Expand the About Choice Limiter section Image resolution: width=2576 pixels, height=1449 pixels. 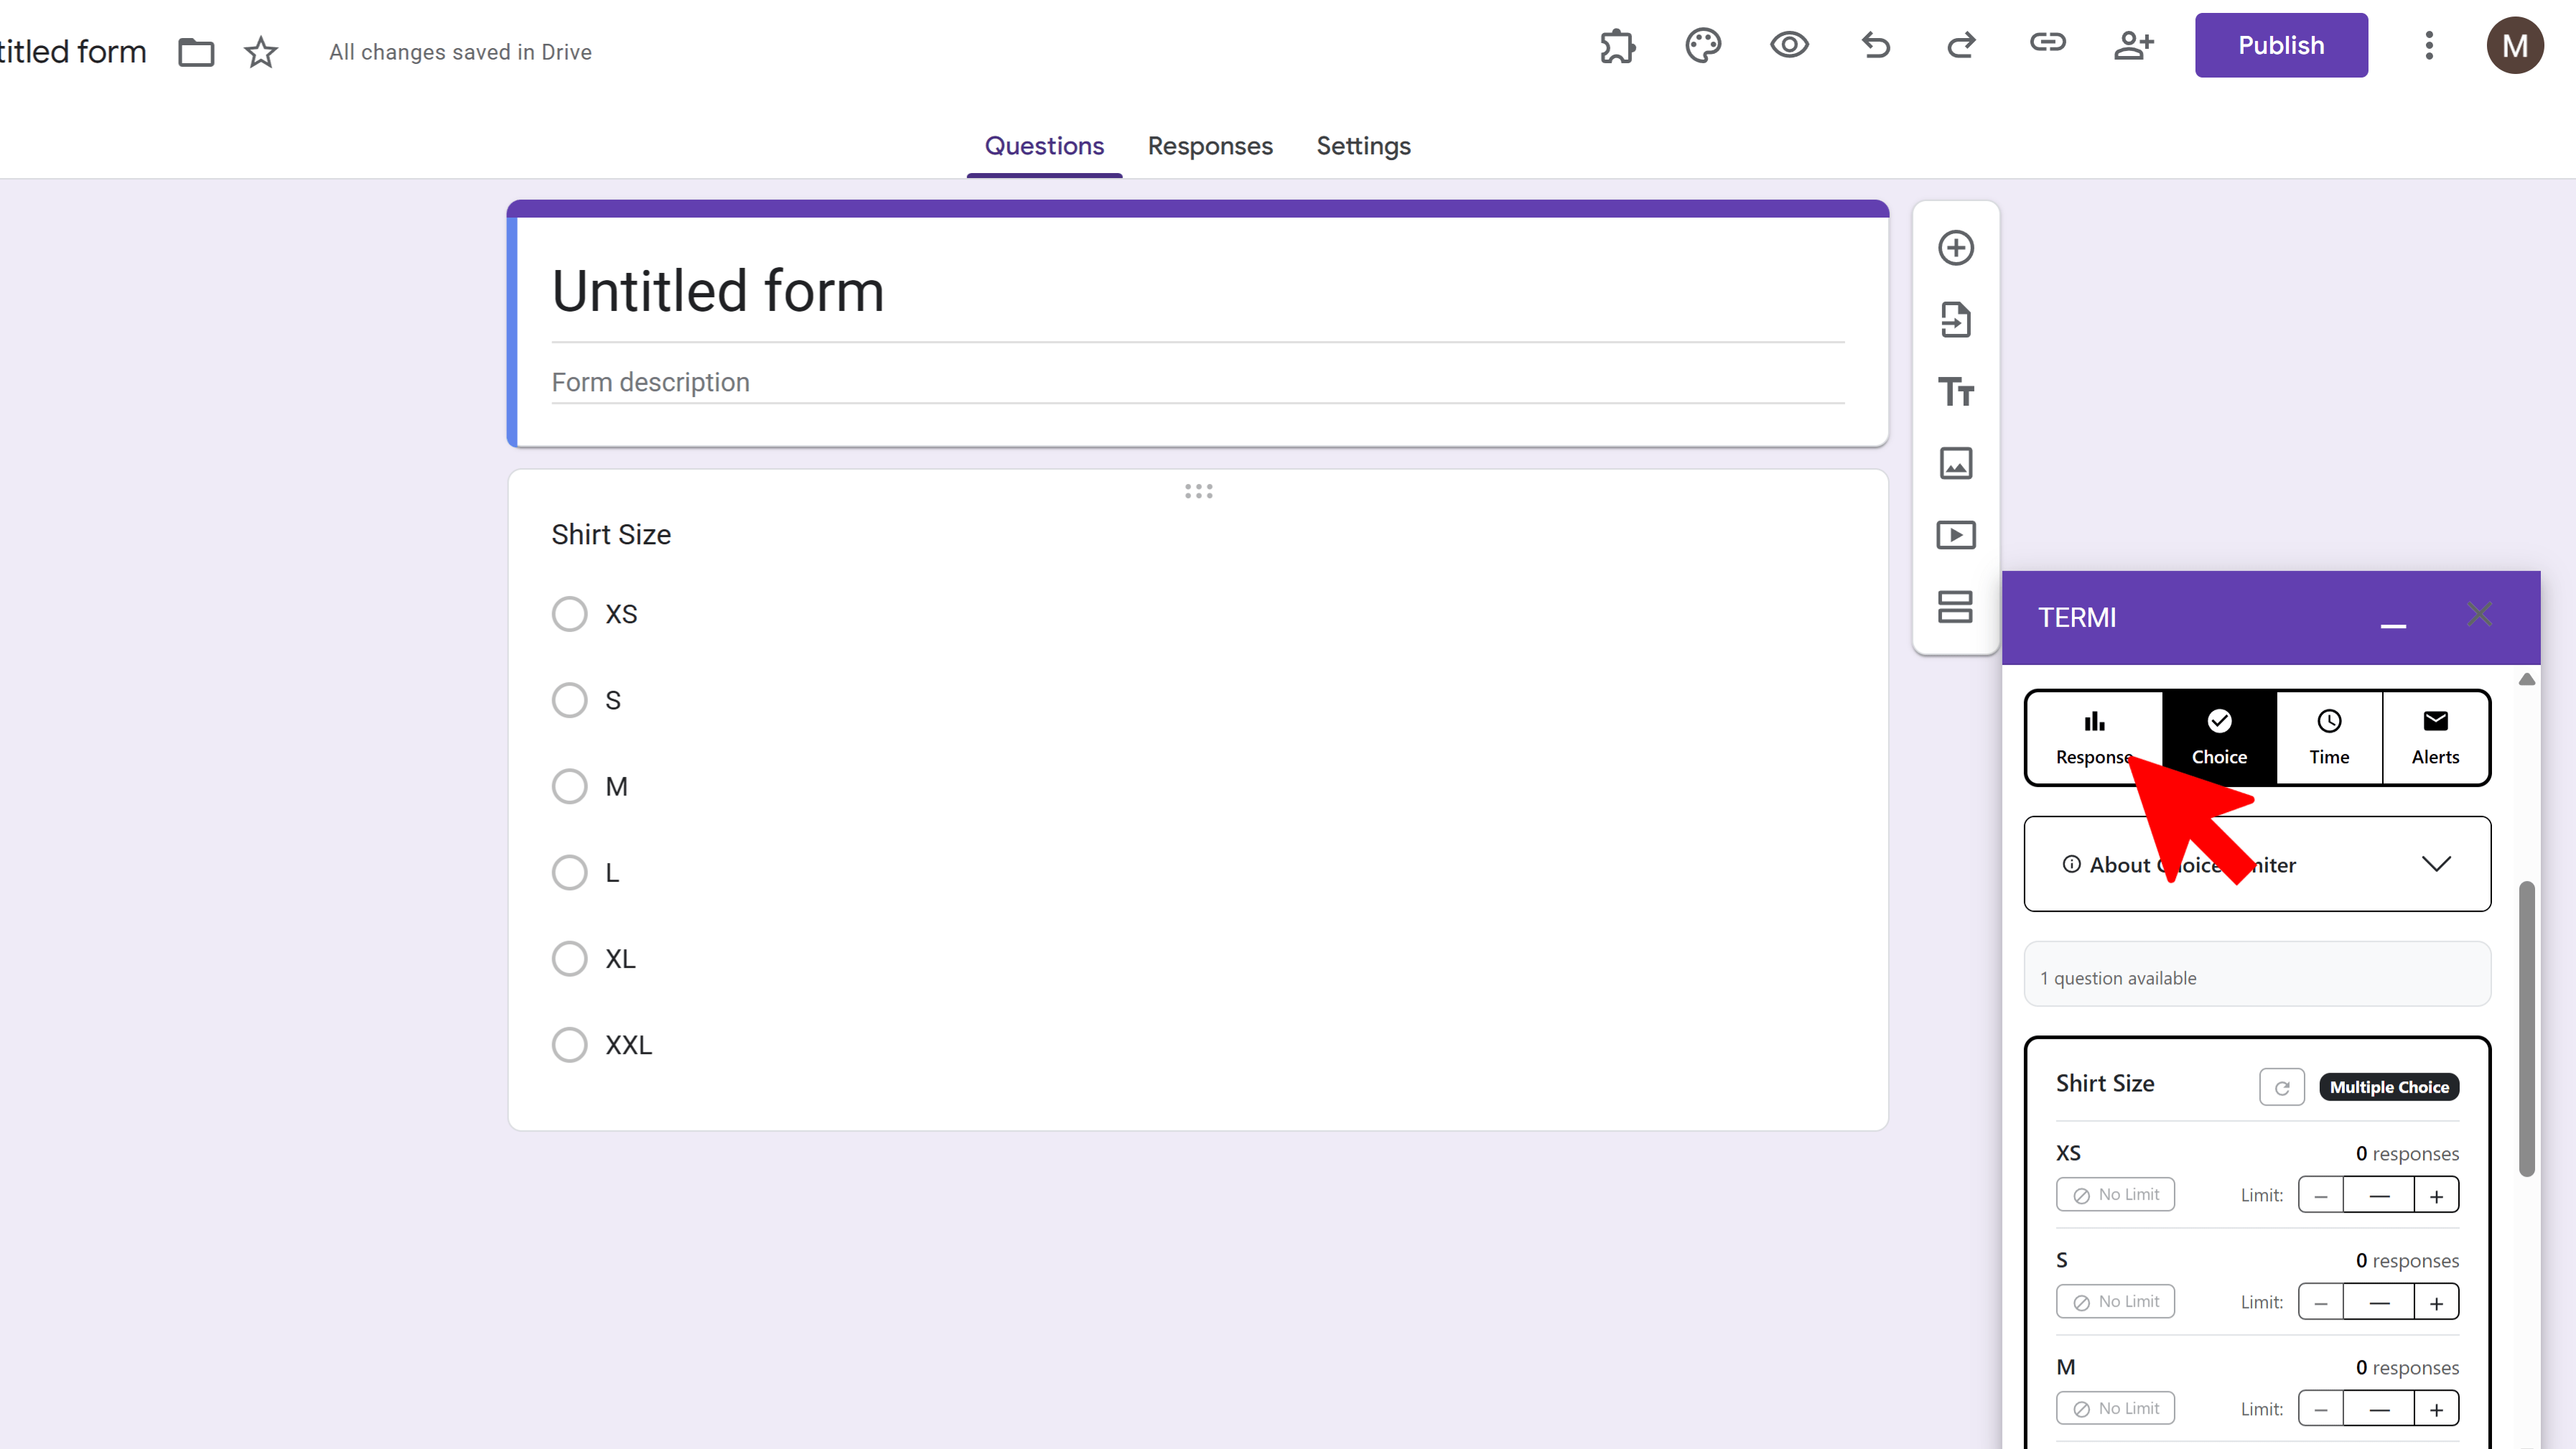[2436, 864]
